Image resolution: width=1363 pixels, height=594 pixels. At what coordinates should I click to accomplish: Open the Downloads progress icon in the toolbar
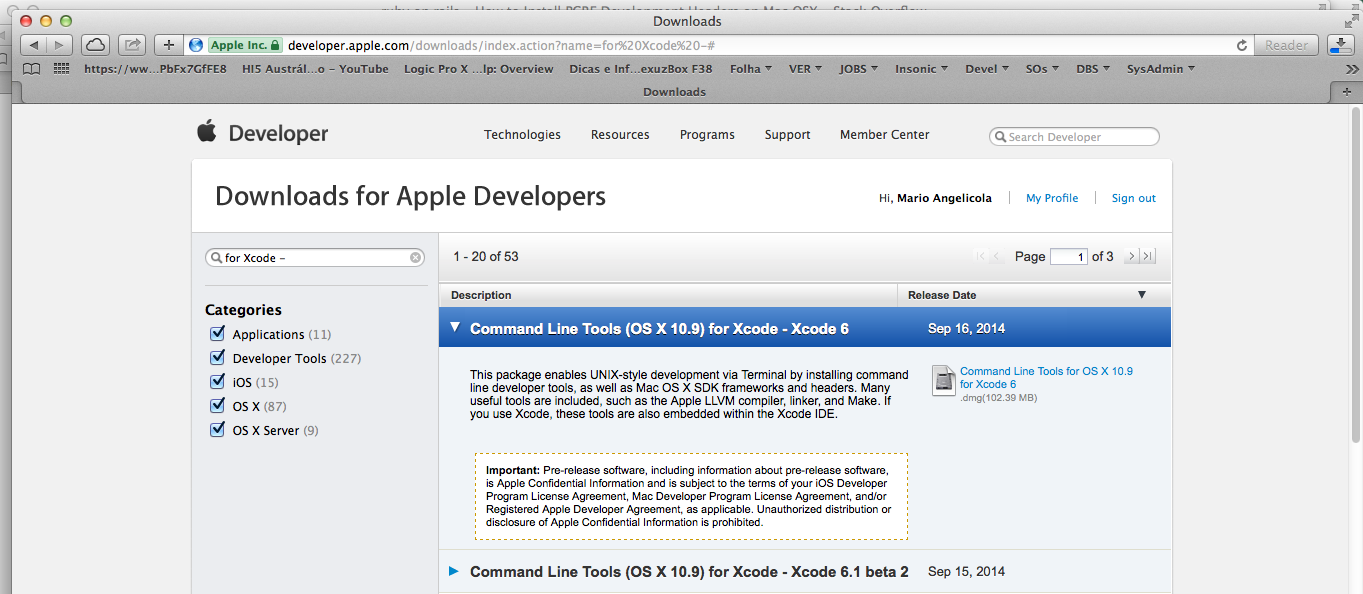coord(1340,45)
